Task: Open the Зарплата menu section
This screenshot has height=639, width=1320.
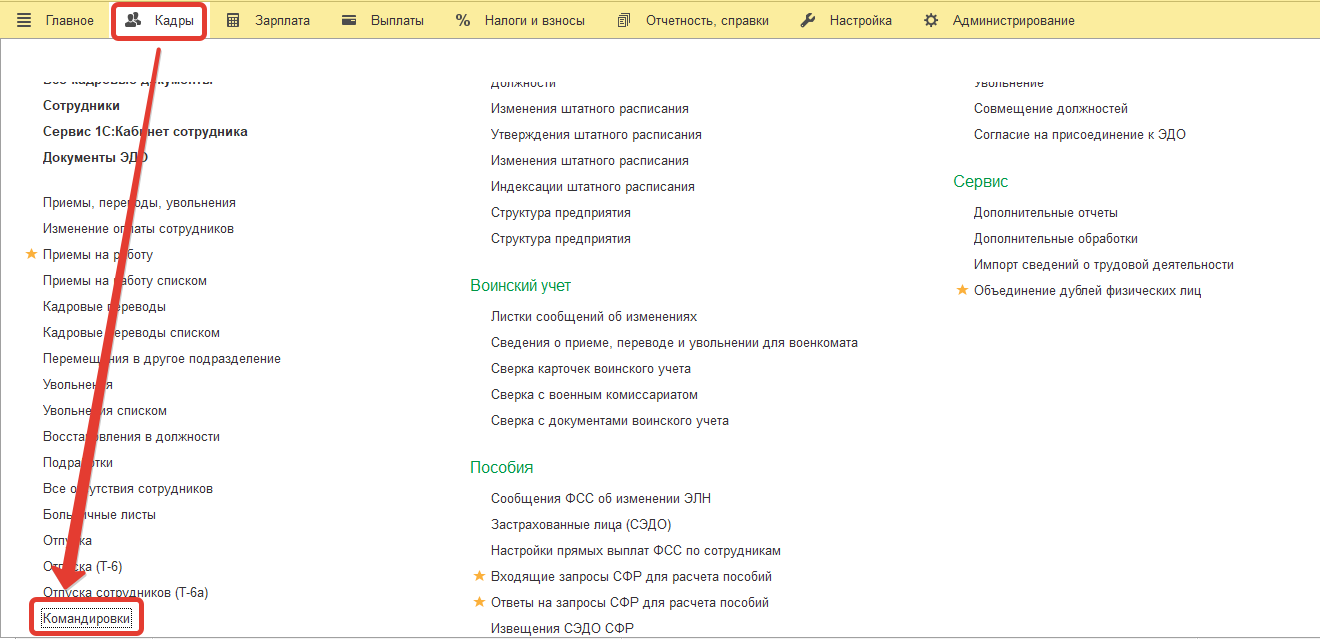Action: point(282,20)
